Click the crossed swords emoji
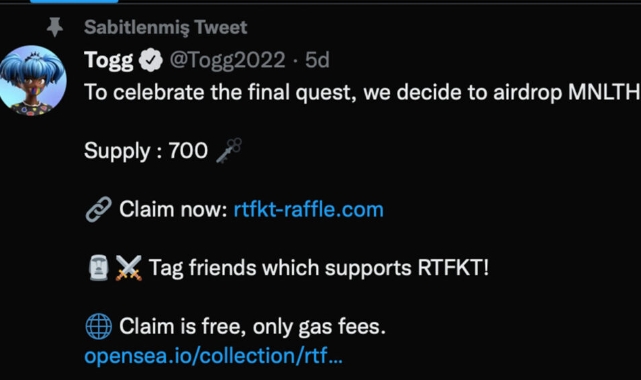The image size is (641, 380). [x=128, y=268]
